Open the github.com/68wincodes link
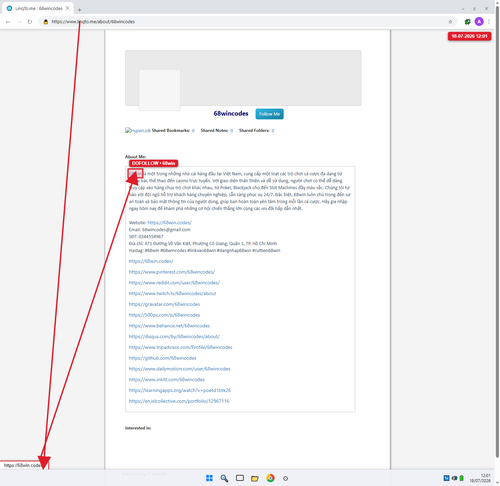 point(163,358)
